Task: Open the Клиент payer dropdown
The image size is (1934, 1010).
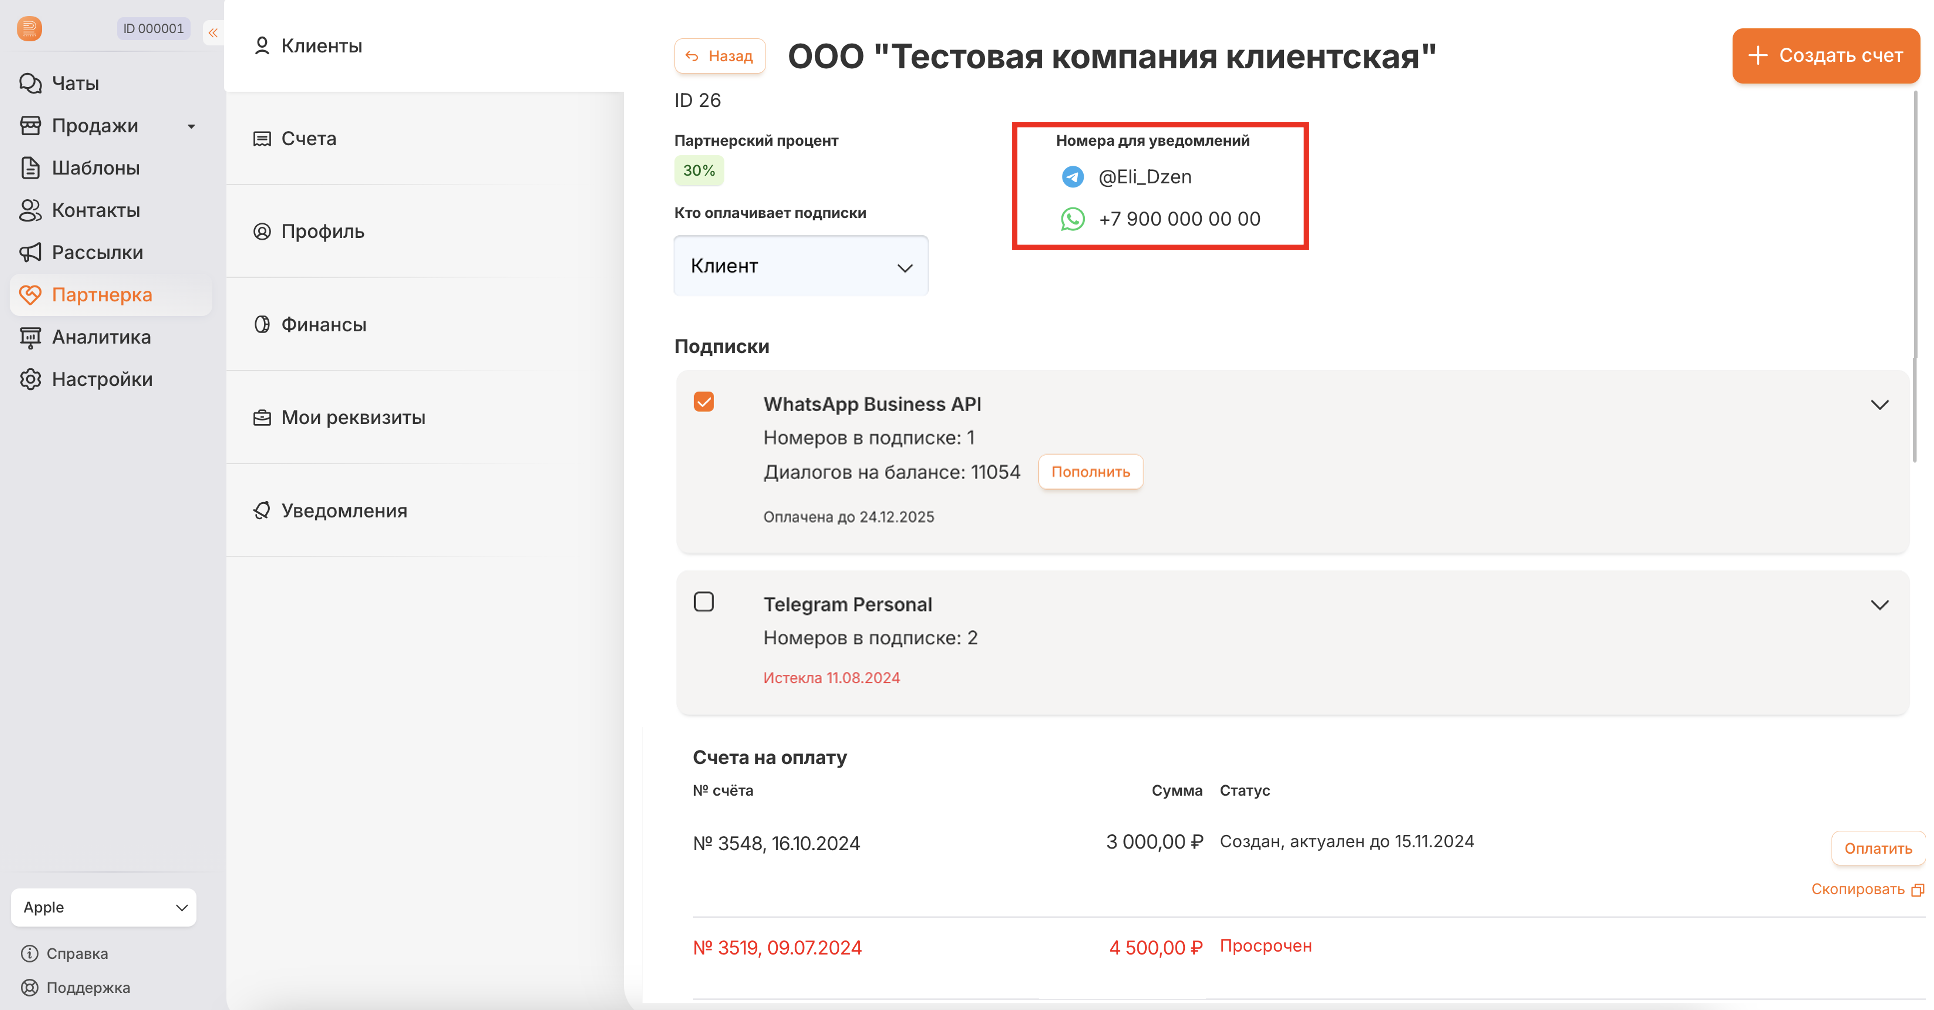Action: pos(801,266)
